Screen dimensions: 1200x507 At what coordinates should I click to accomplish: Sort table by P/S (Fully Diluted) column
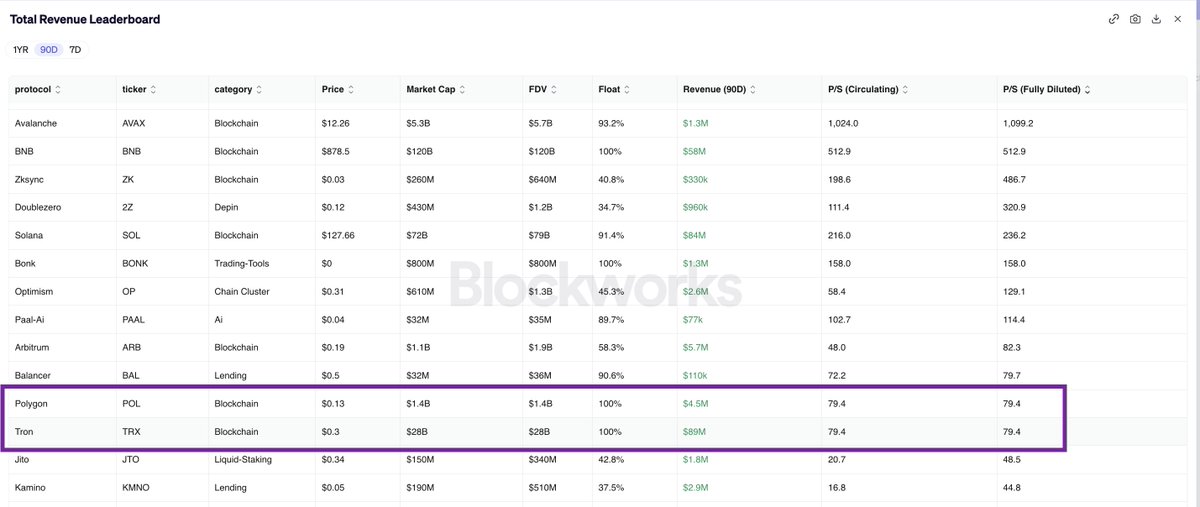pyautogui.click(x=1047, y=89)
